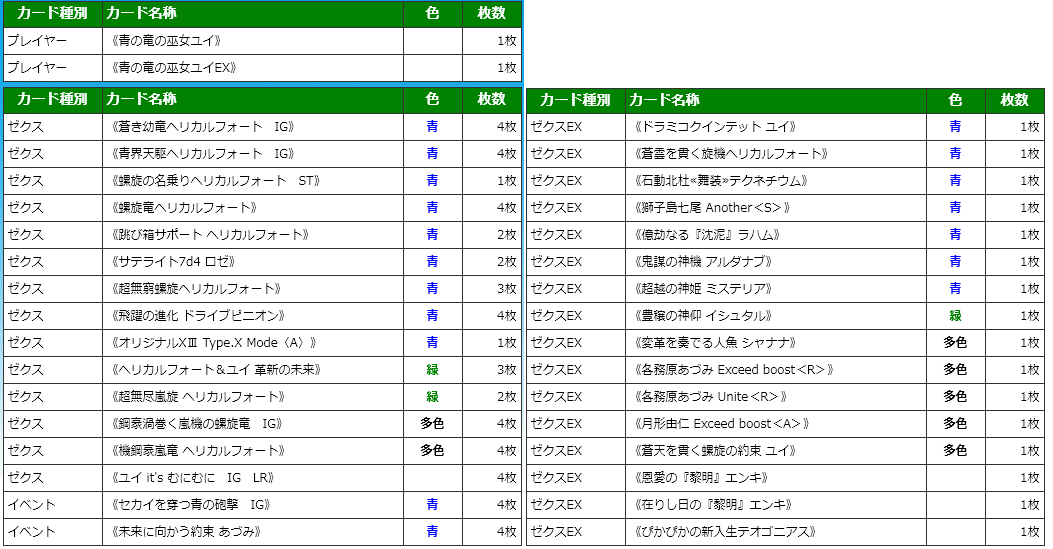Click 《石動北杜«舞装»テクネチウム》 card name
The height and width of the screenshot is (549, 1053).
(x=721, y=181)
